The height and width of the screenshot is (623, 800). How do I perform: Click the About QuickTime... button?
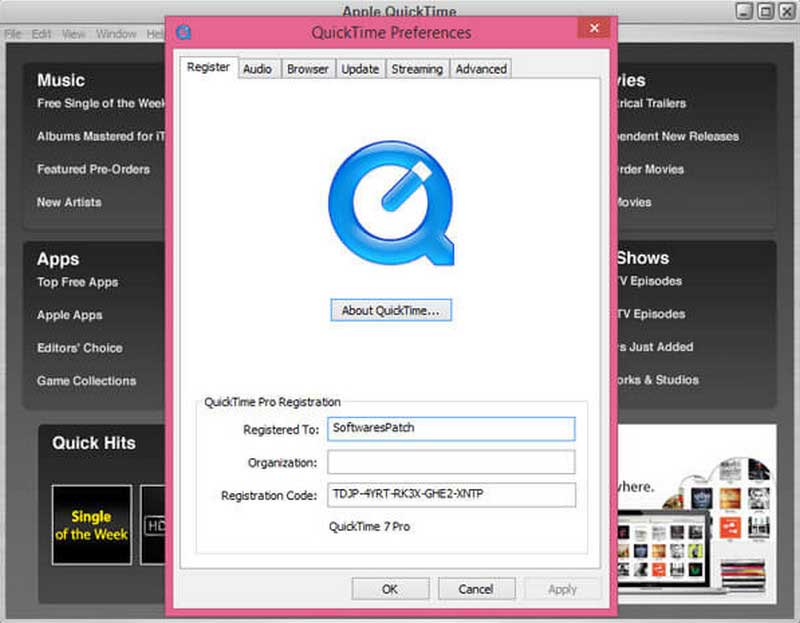click(391, 310)
